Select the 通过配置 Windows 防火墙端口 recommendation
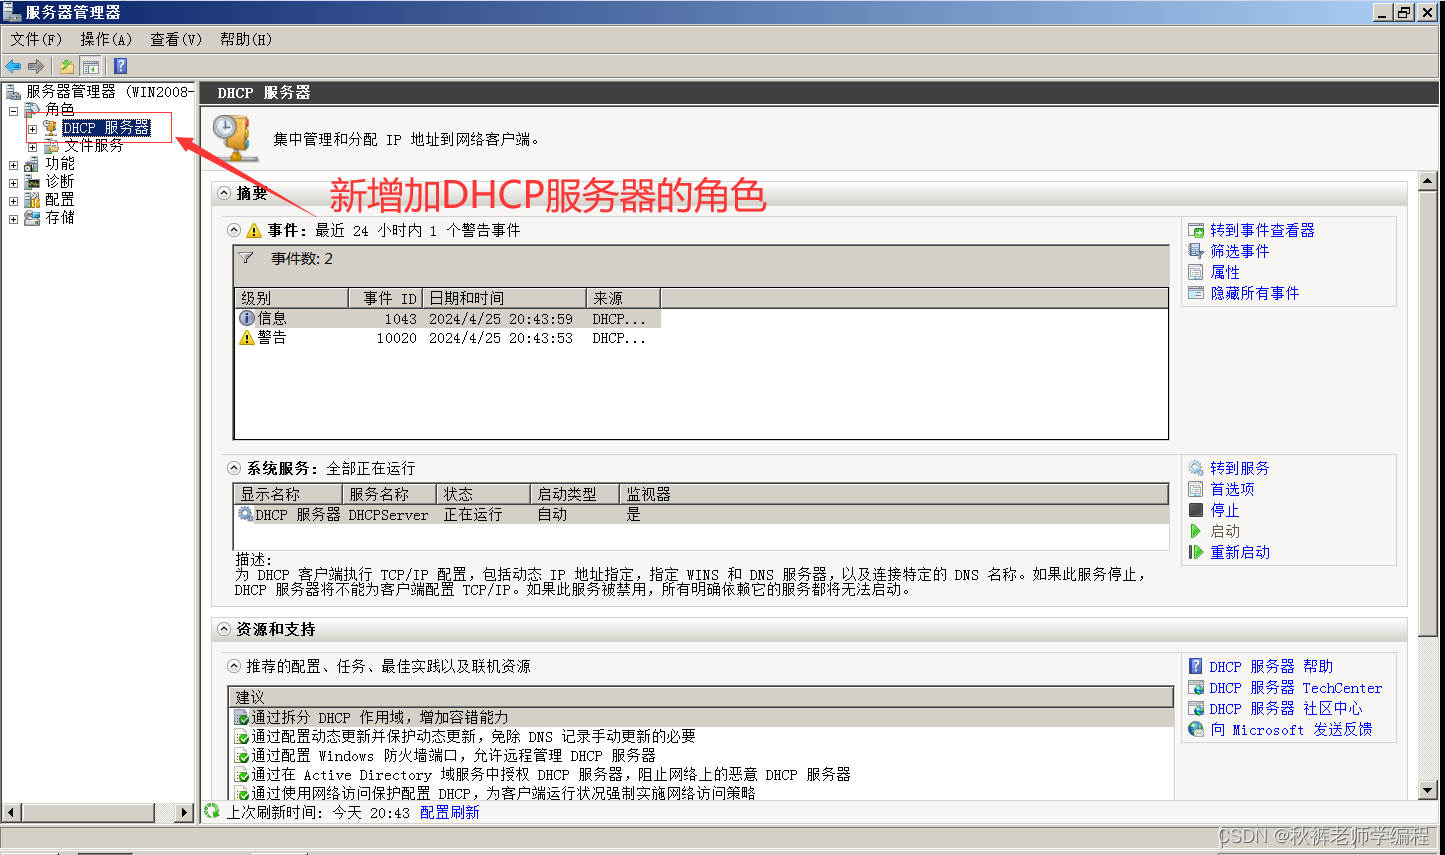This screenshot has height=855, width=1445. (x=702, y=755)
